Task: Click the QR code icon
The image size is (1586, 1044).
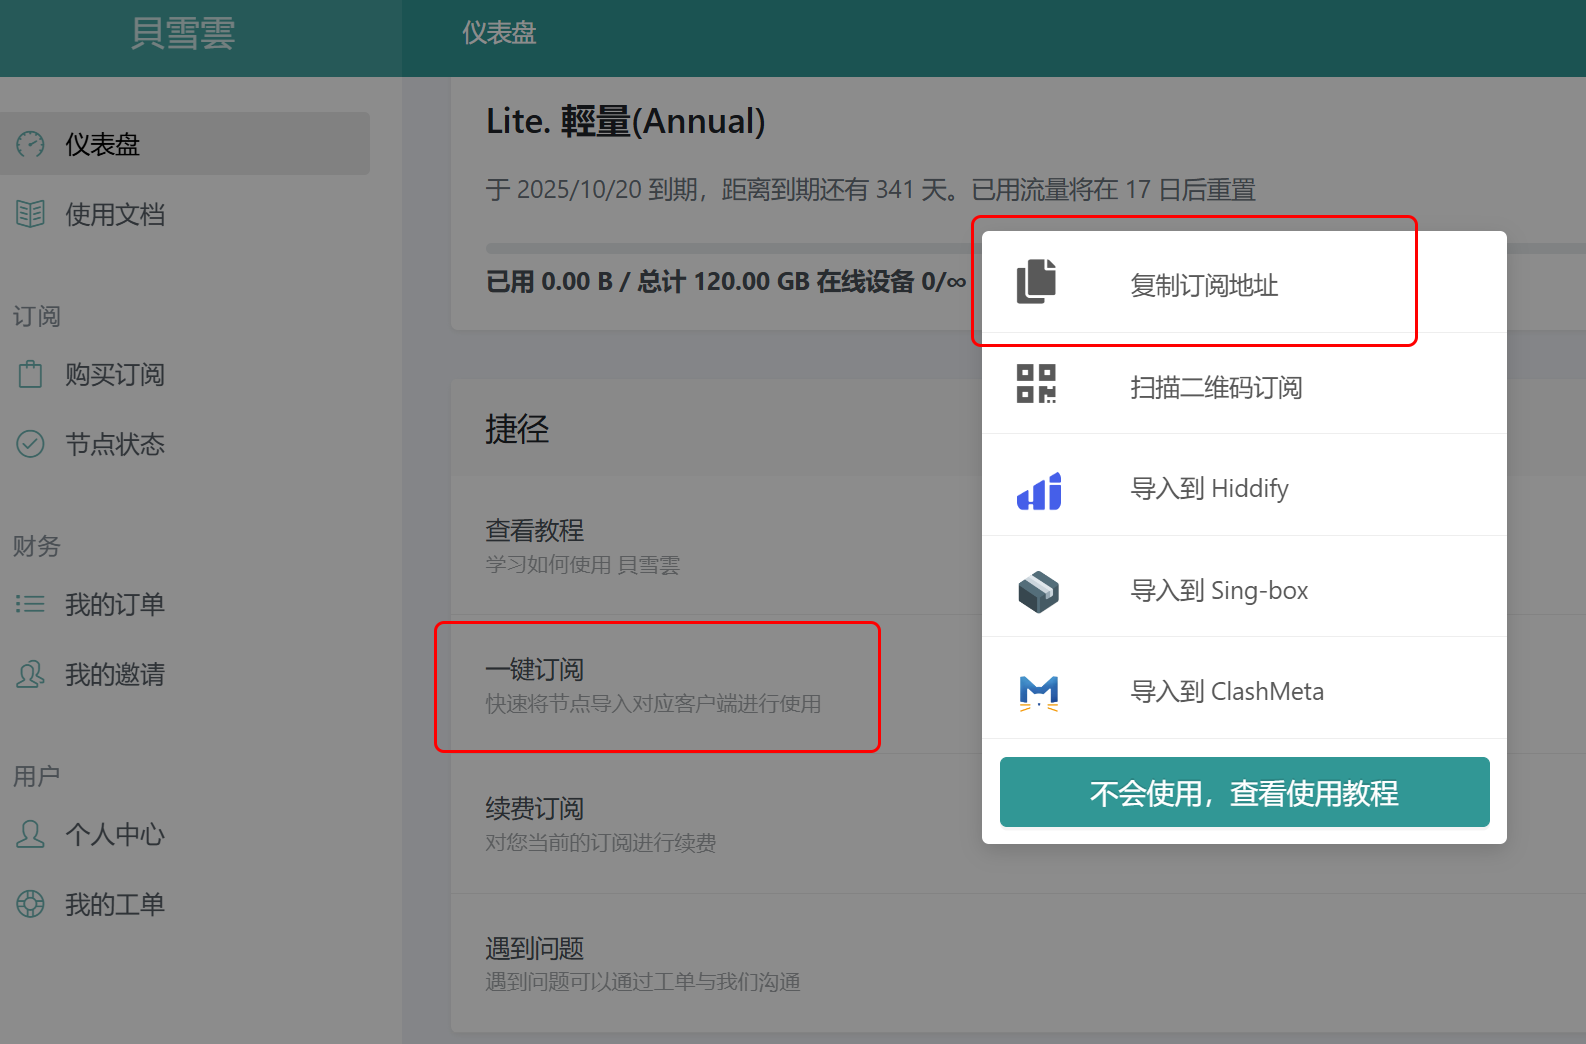Action: point(1037,384)
